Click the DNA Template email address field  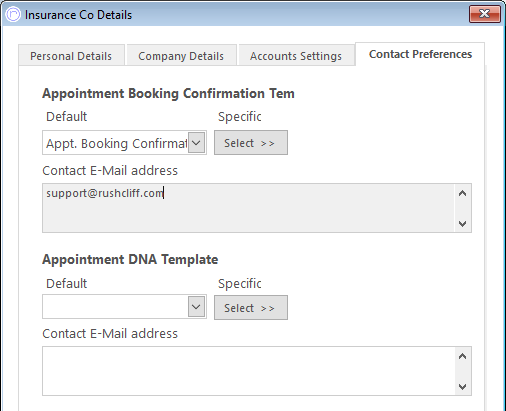248,371
